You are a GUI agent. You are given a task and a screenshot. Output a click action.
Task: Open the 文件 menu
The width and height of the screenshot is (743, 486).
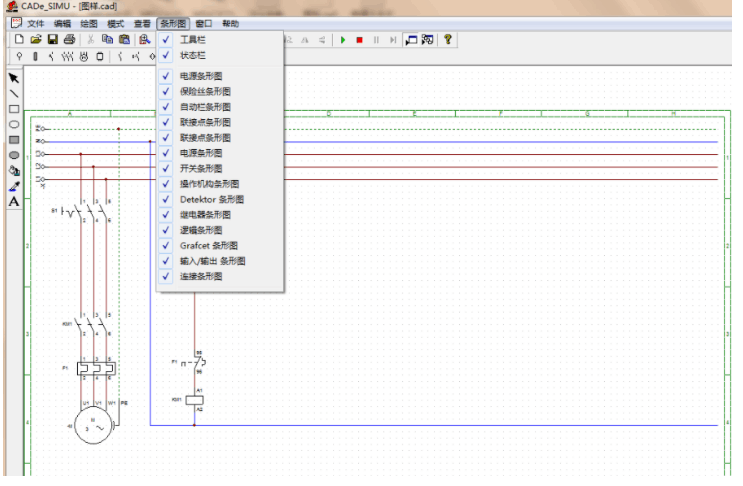36,22
